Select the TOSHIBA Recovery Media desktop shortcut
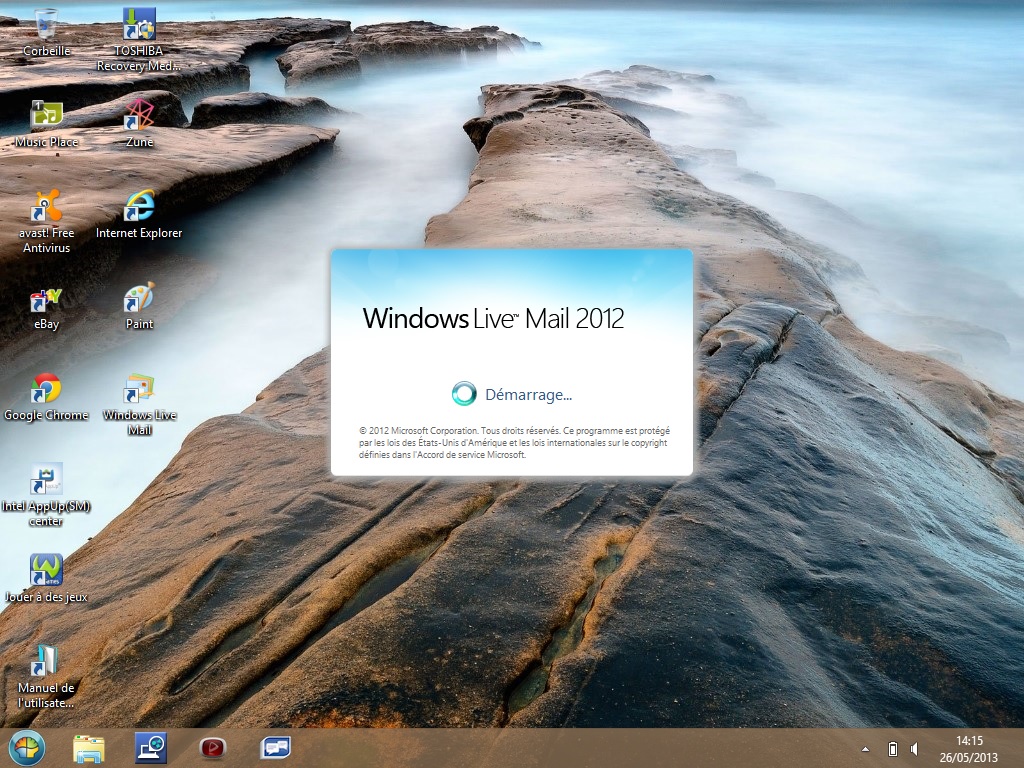This screenshot has height=768, width=1024. pyautogui.click(x=138, y=39)
